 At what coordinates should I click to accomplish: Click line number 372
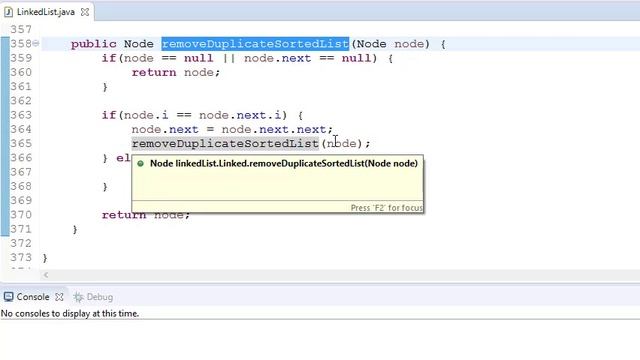21,243
